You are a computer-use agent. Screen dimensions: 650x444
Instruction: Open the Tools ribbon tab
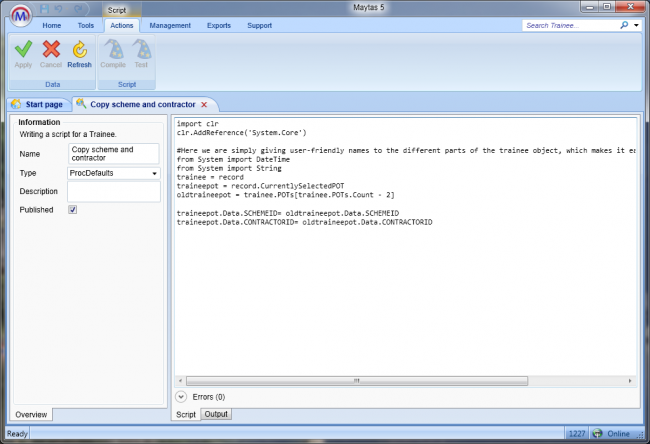[86, 25]
